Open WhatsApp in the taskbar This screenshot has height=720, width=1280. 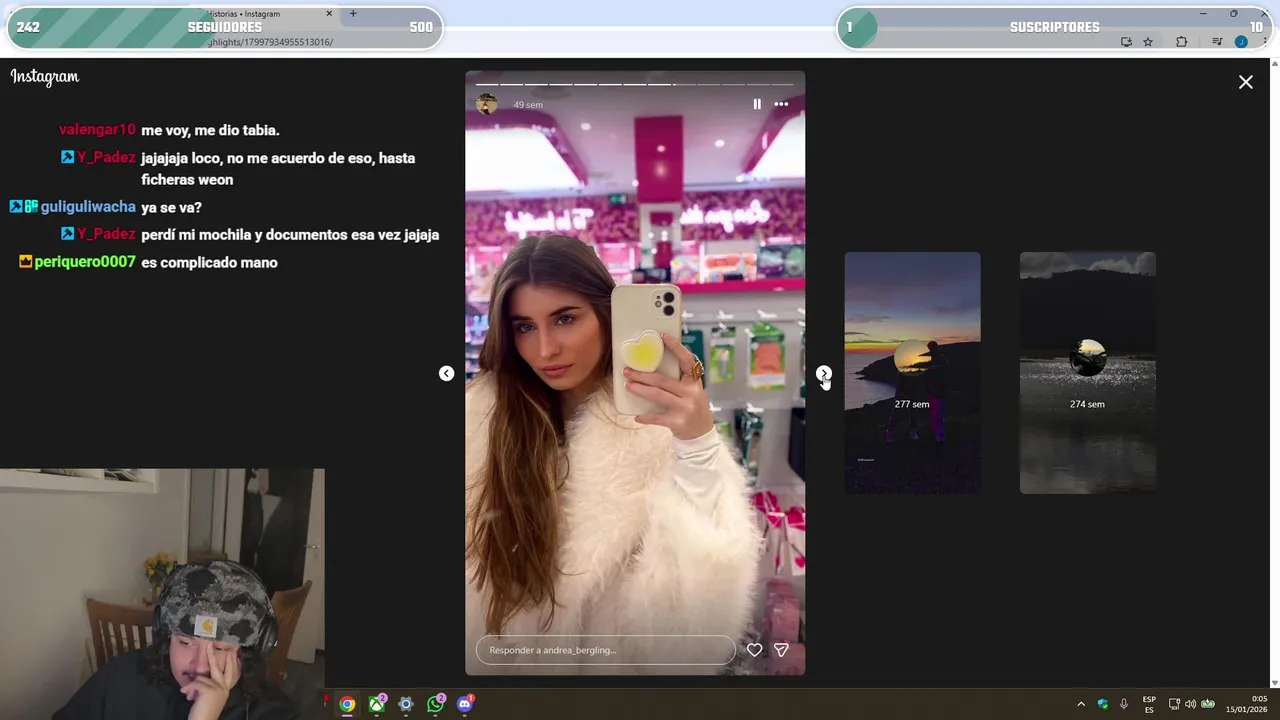(435, 704)
